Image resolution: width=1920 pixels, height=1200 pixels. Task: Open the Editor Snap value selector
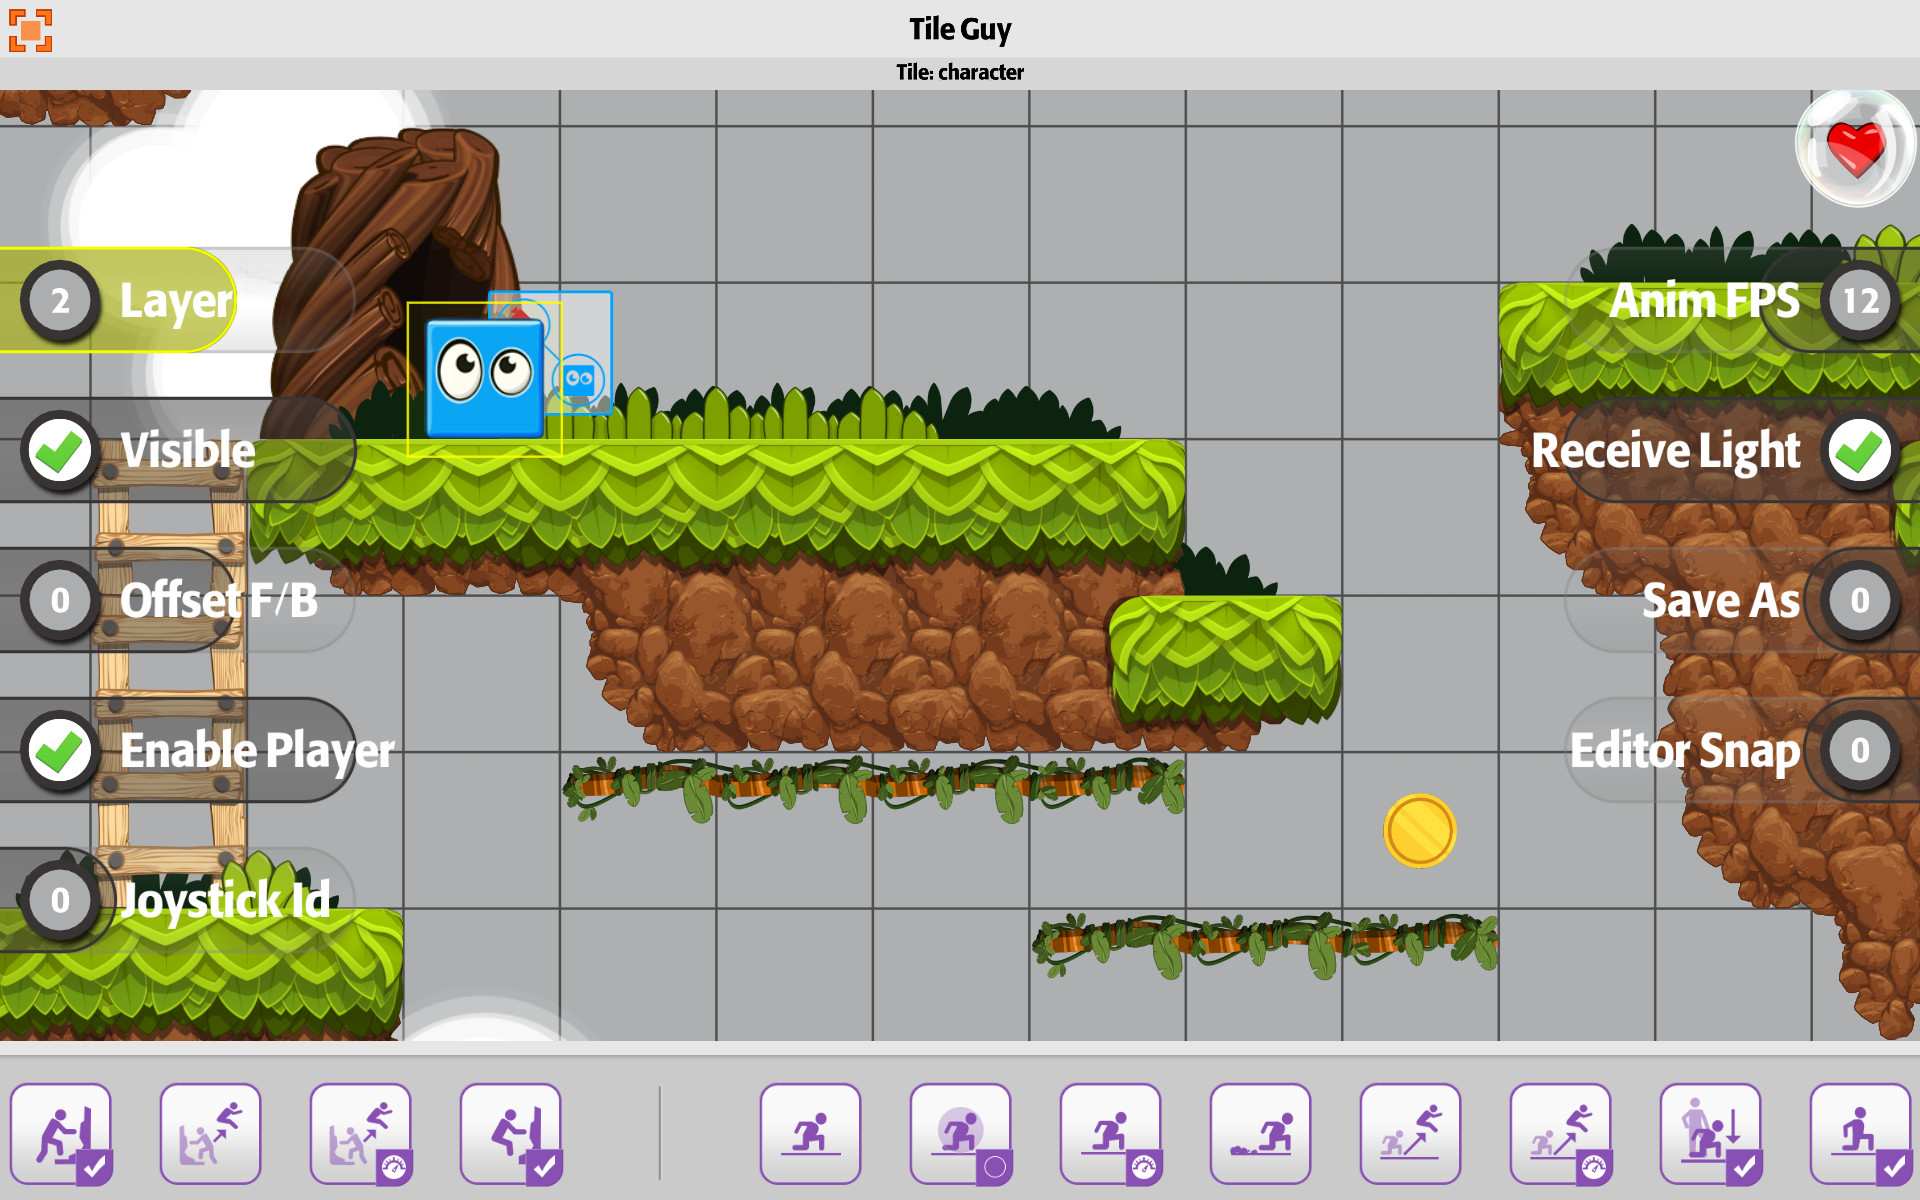pyautogui.click(x=1859, y=750)
